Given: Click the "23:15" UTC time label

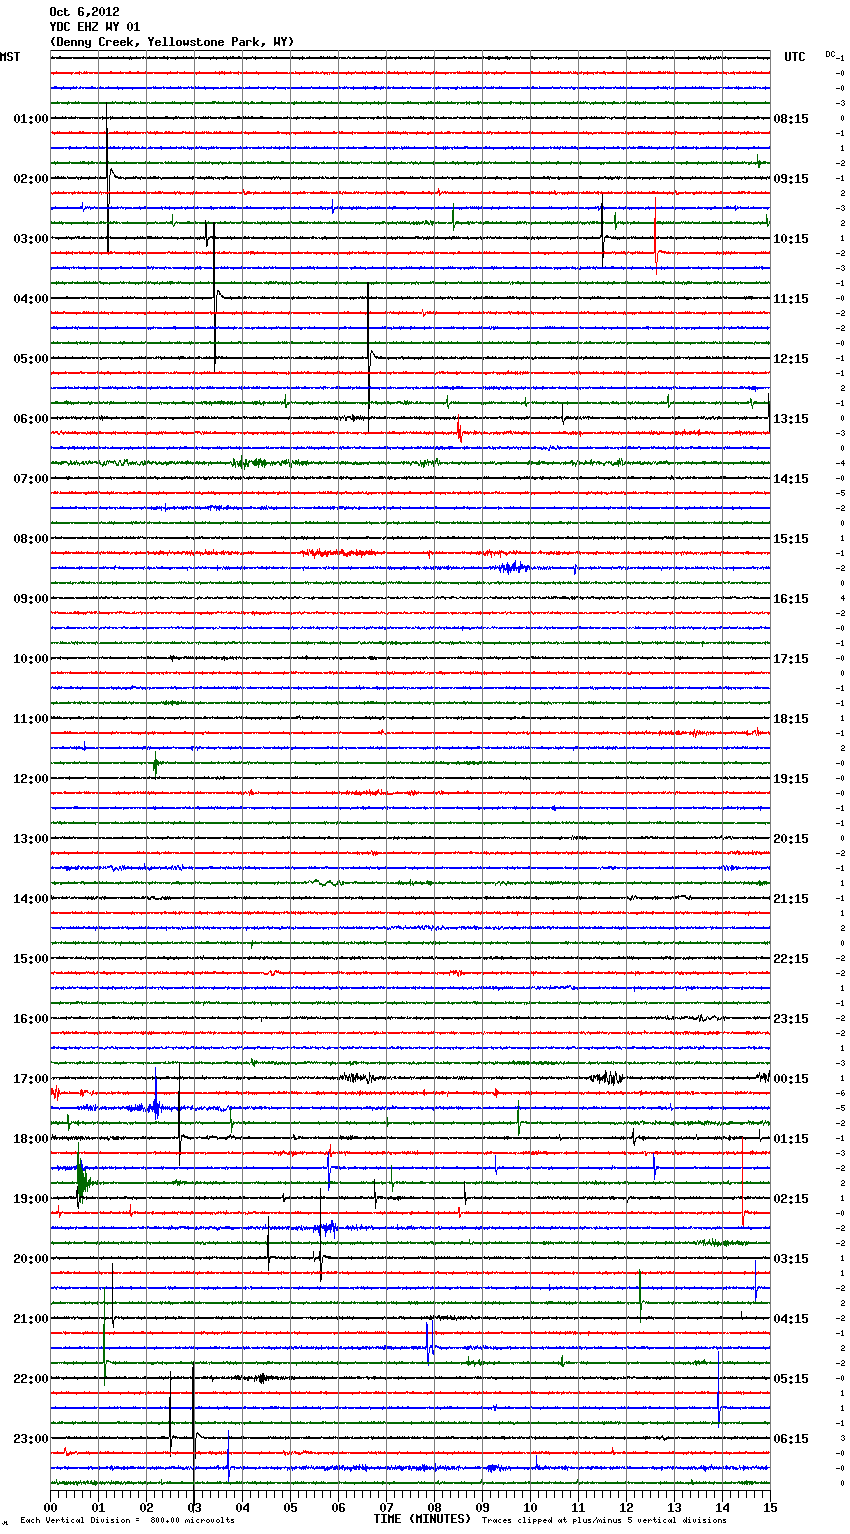Looking at the screenshot, I should coord(791,1019).
